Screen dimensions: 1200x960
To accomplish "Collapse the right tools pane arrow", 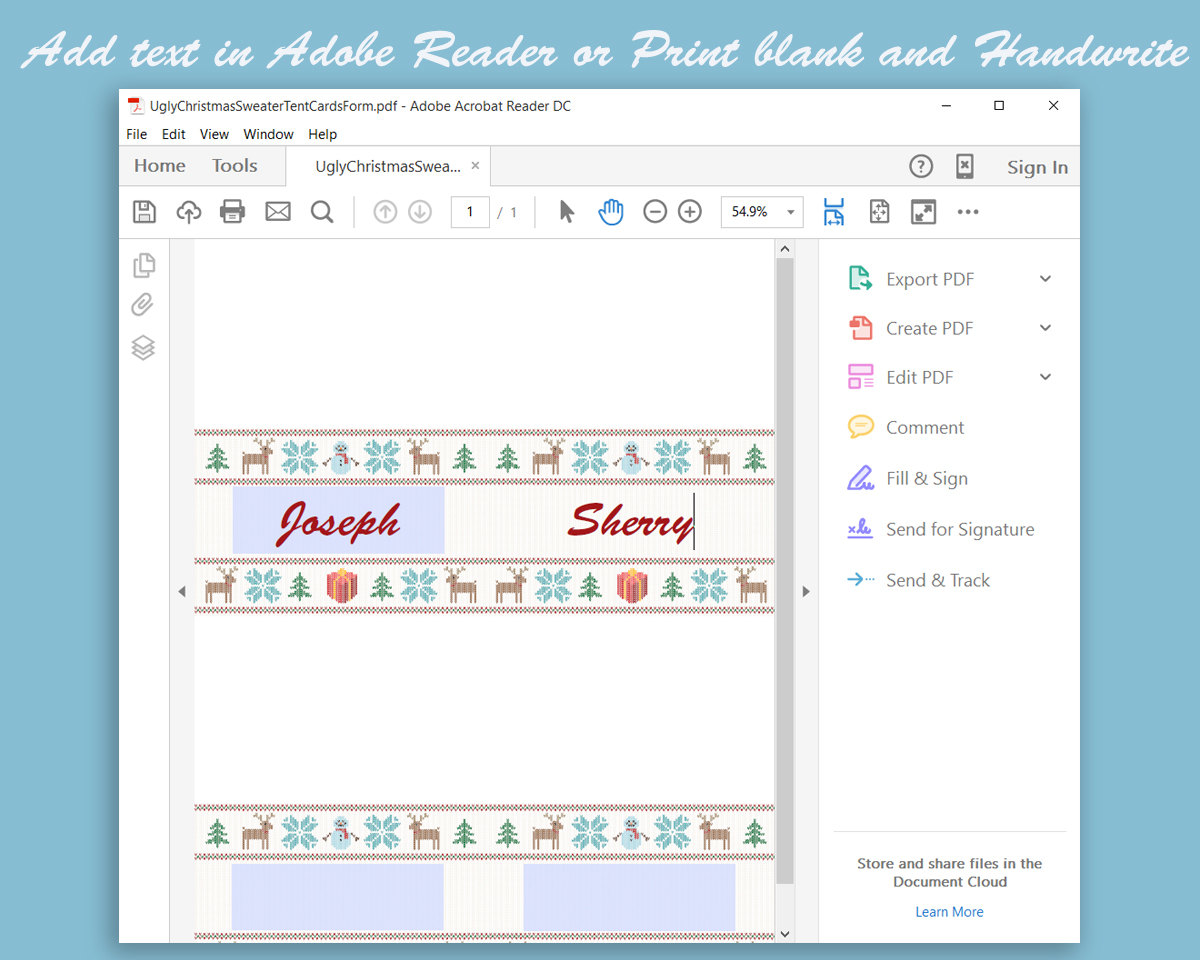I will click(807, 592).
